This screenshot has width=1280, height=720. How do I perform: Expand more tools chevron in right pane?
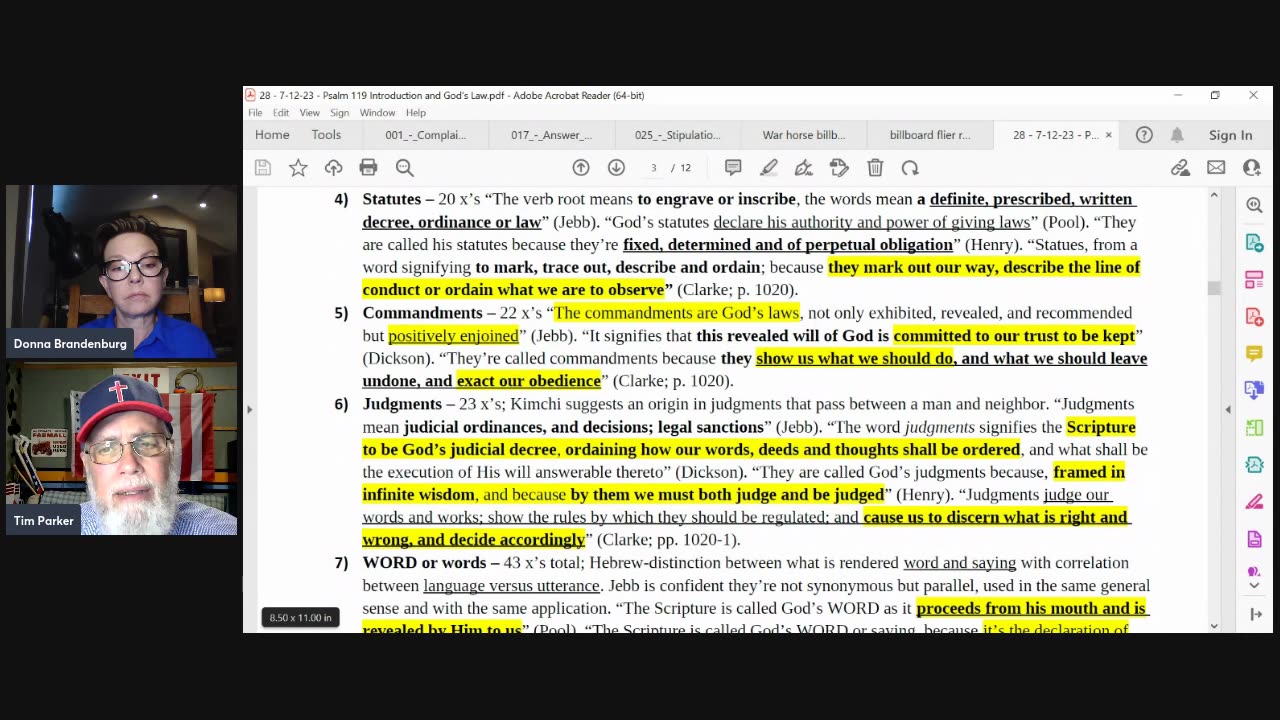(x=1254, y=585)
